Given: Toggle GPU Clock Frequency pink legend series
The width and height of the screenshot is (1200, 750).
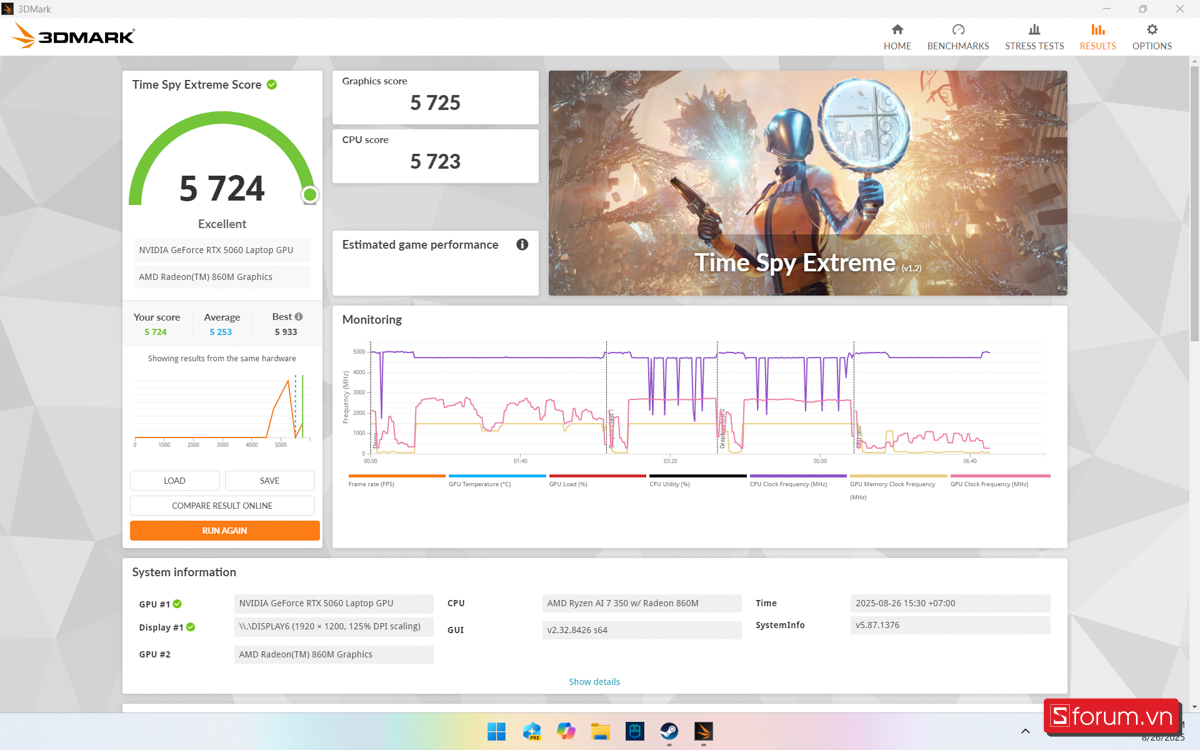Looking at the screenshot, I should pos(1000,481).
